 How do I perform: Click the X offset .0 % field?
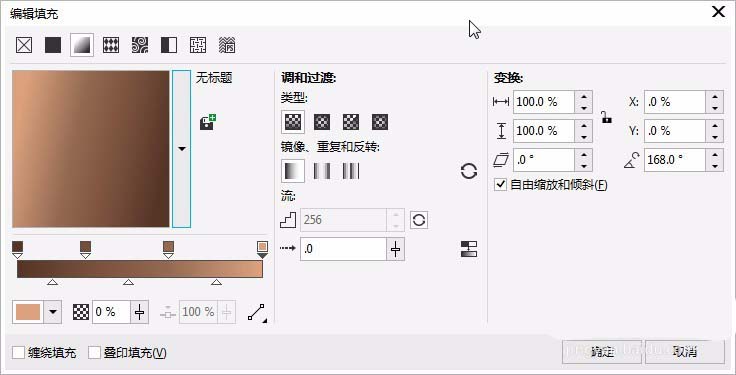[675, 102]
